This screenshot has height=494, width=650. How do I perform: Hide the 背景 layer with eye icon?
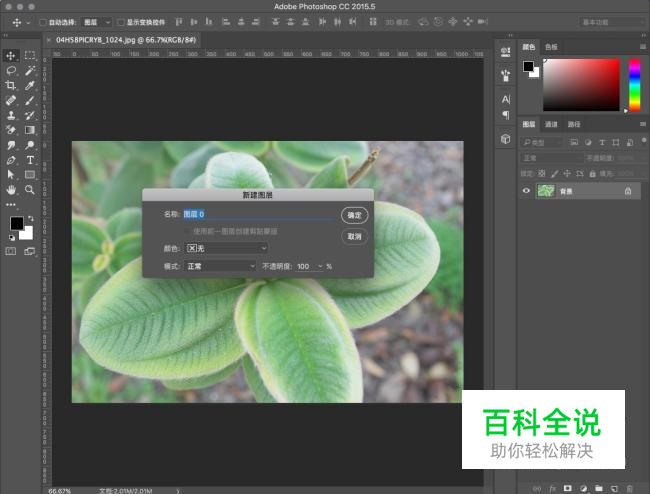click(527, 191)
